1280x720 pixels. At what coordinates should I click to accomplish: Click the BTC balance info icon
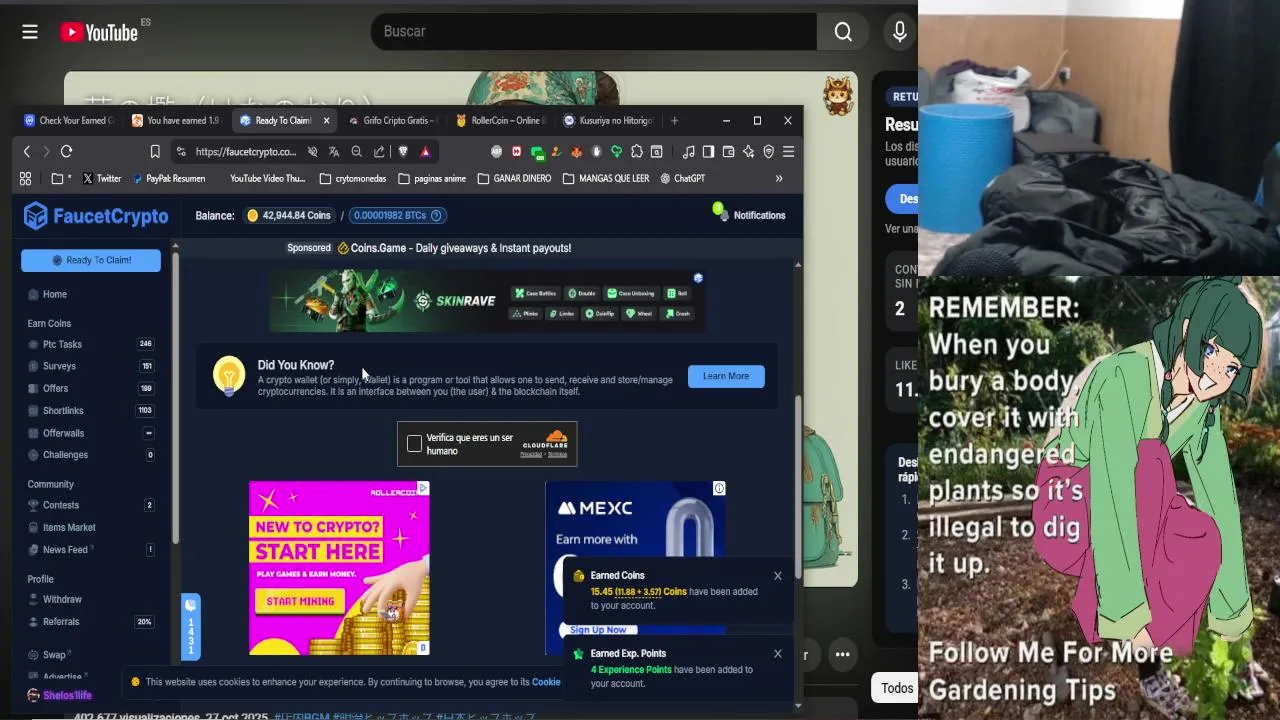click(436, 216)
